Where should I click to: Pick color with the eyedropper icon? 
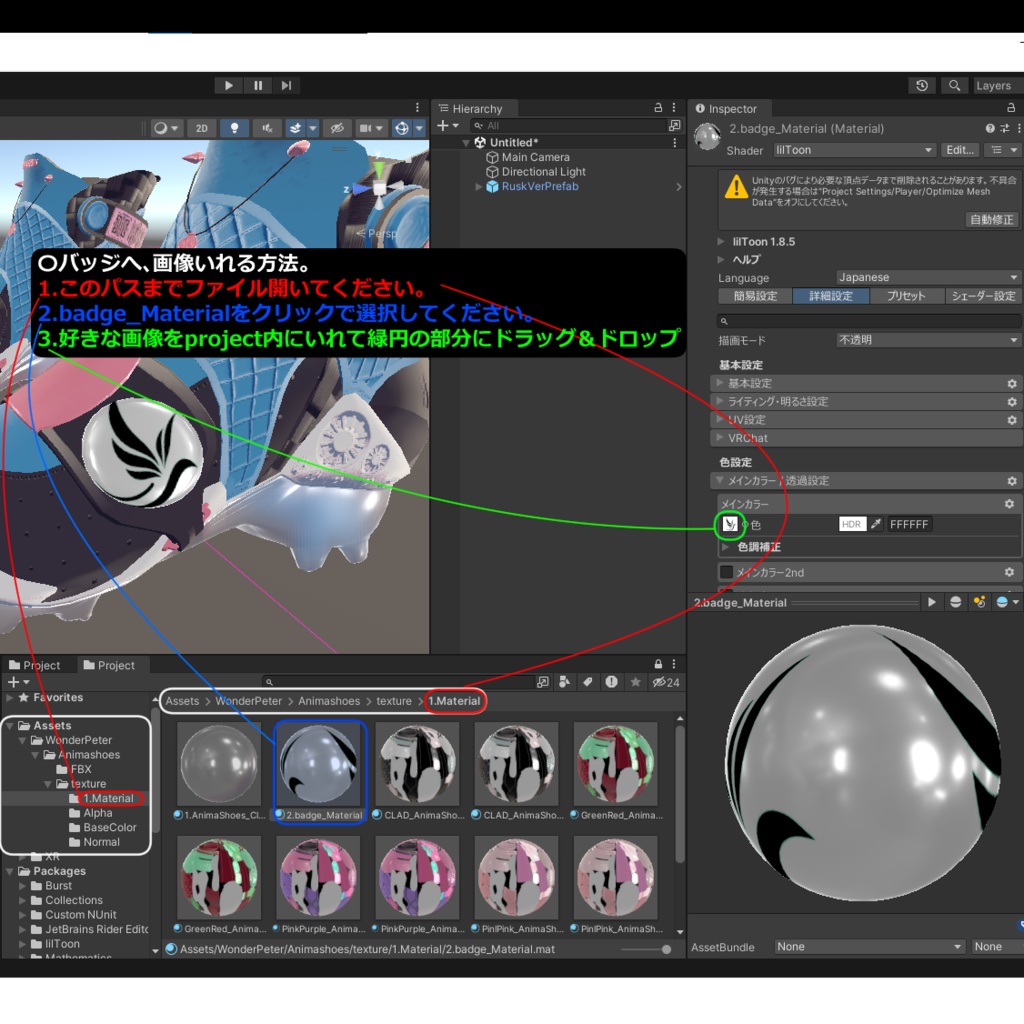pyautogui.click(x=876, y=524)
